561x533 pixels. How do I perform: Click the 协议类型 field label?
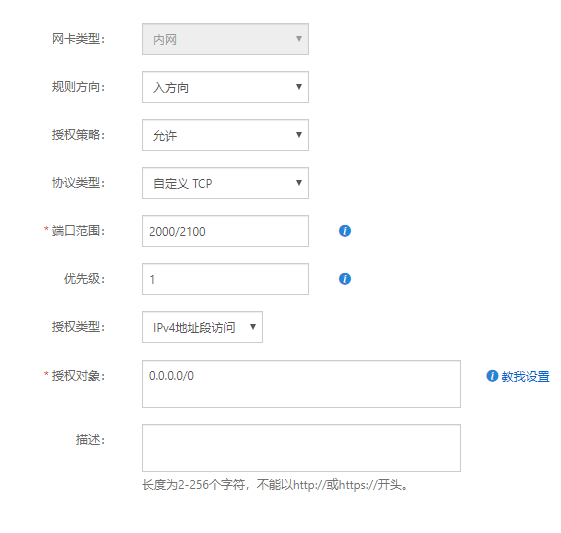(78, 183)
